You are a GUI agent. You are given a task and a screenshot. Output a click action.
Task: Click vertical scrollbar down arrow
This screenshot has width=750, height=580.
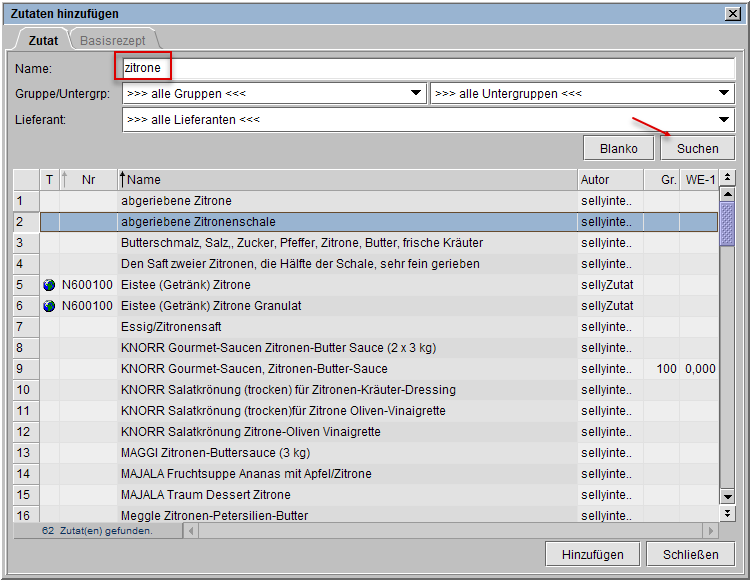point(727,496)
